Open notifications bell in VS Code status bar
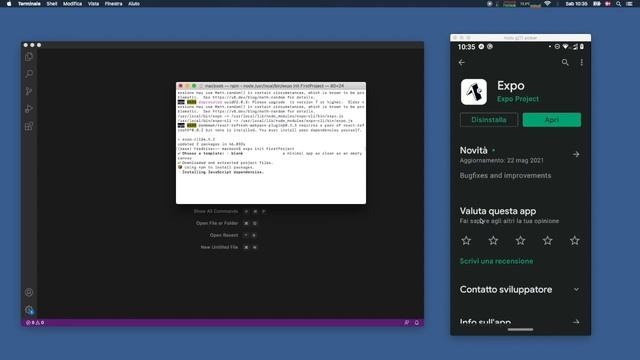The image size is (640, 360). (x=417, y=322)
